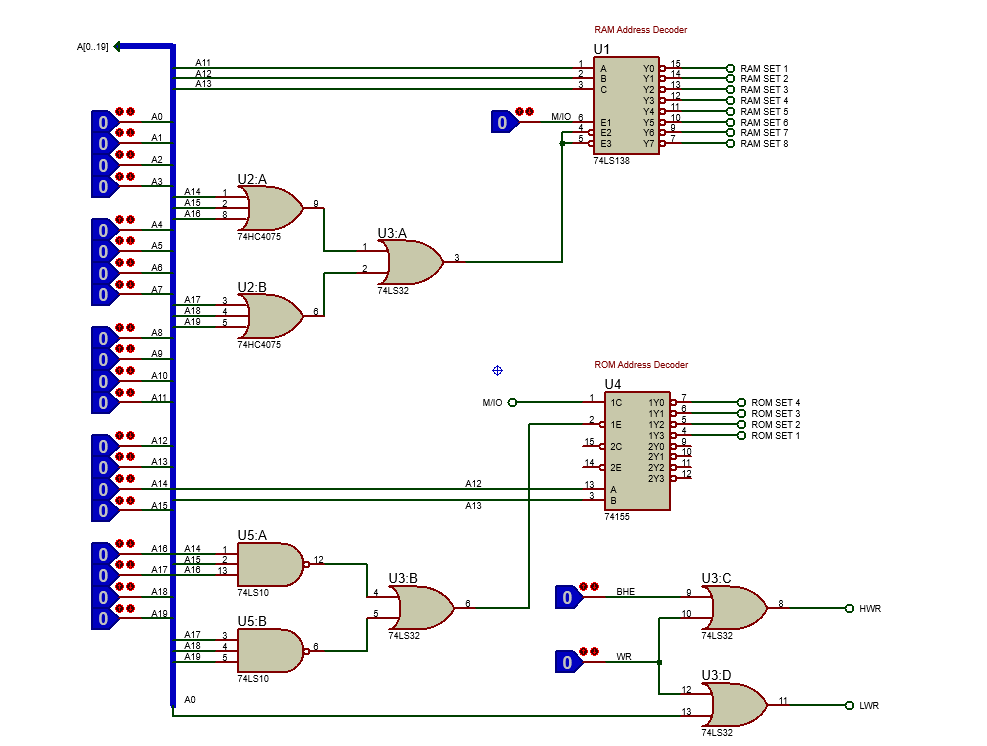Click the ROM SET 3 output terminal
Viewport: 987px width, 746px height.
(x=741, y=414)
